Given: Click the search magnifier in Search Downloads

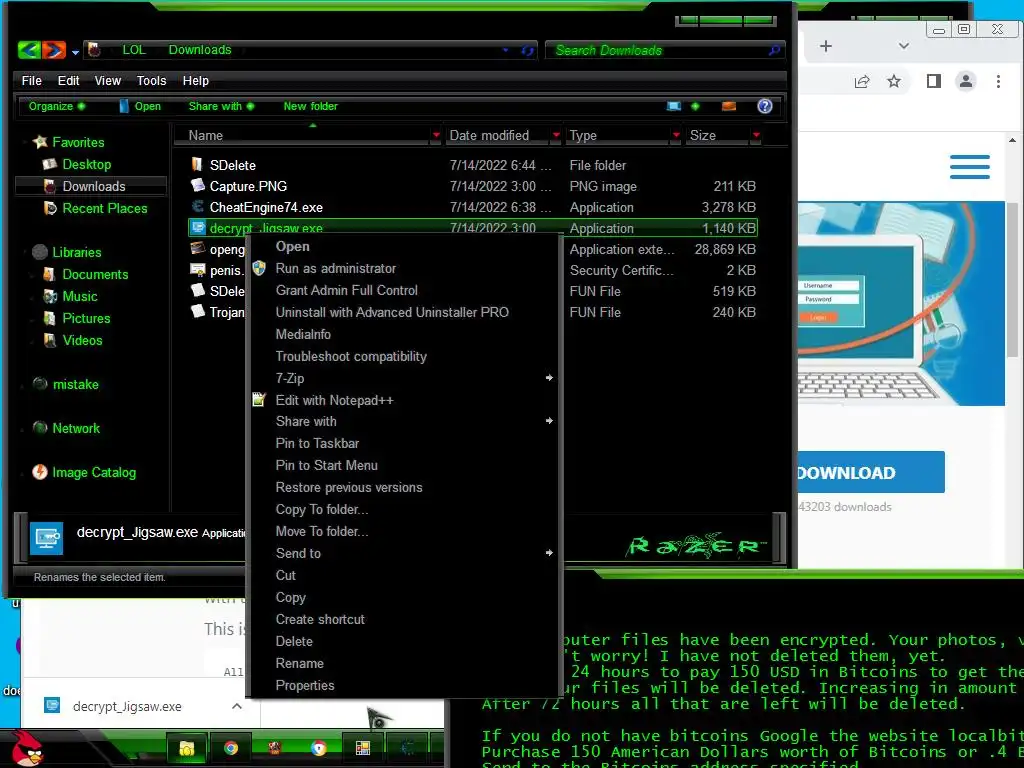Looking at the screenshot, I should tap(775, 50).
